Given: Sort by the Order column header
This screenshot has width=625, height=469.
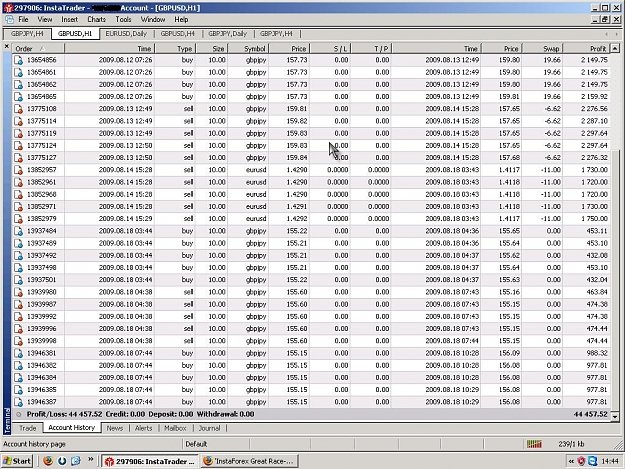Looking at the screenshot, I should point(38,49).
